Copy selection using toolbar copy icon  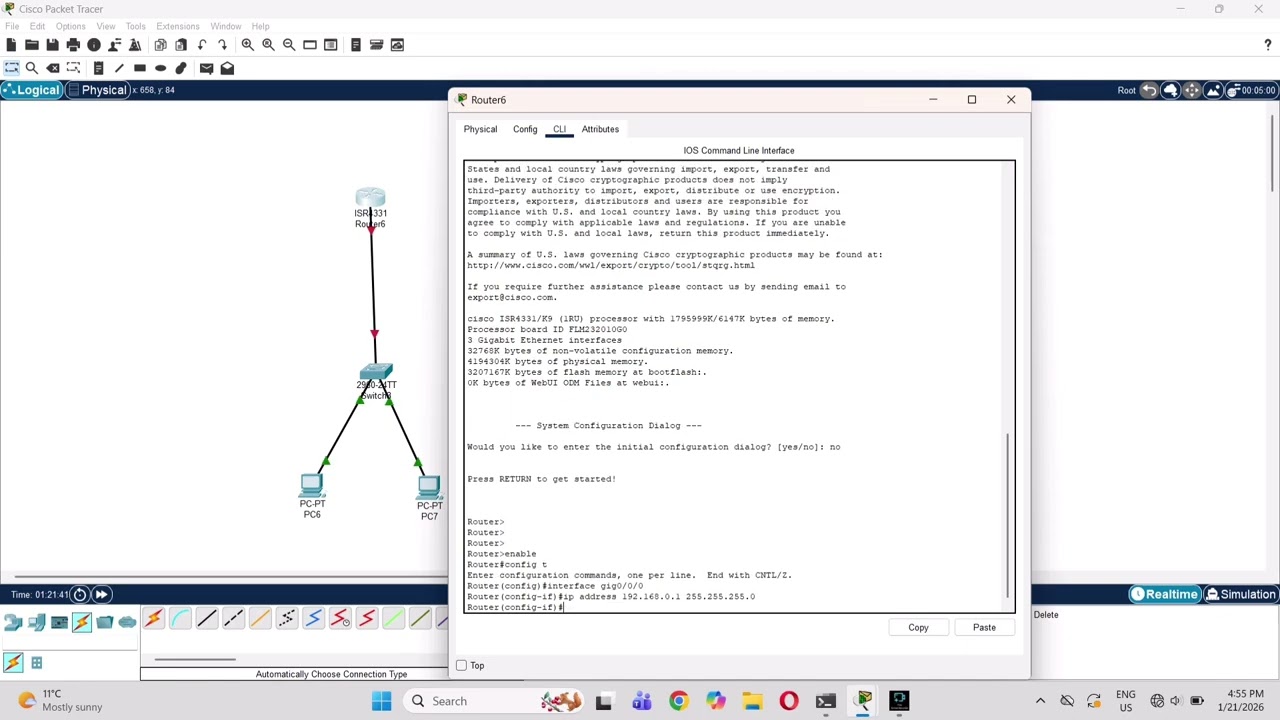[160, 45]
